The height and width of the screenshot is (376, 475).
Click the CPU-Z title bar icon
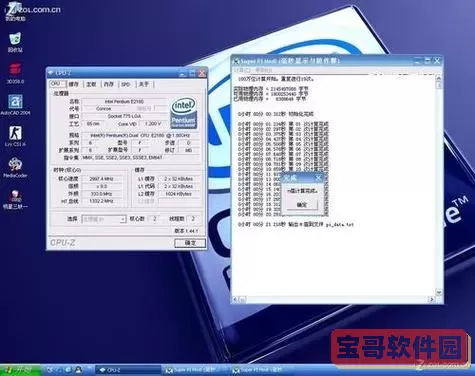click(51, 72)
